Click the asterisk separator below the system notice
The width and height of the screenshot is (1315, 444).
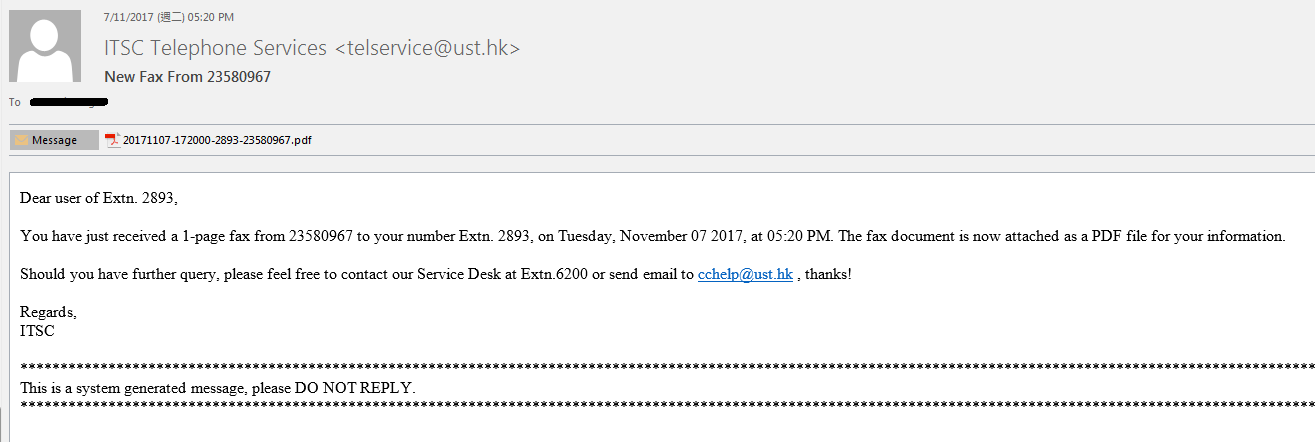[667, 406]
